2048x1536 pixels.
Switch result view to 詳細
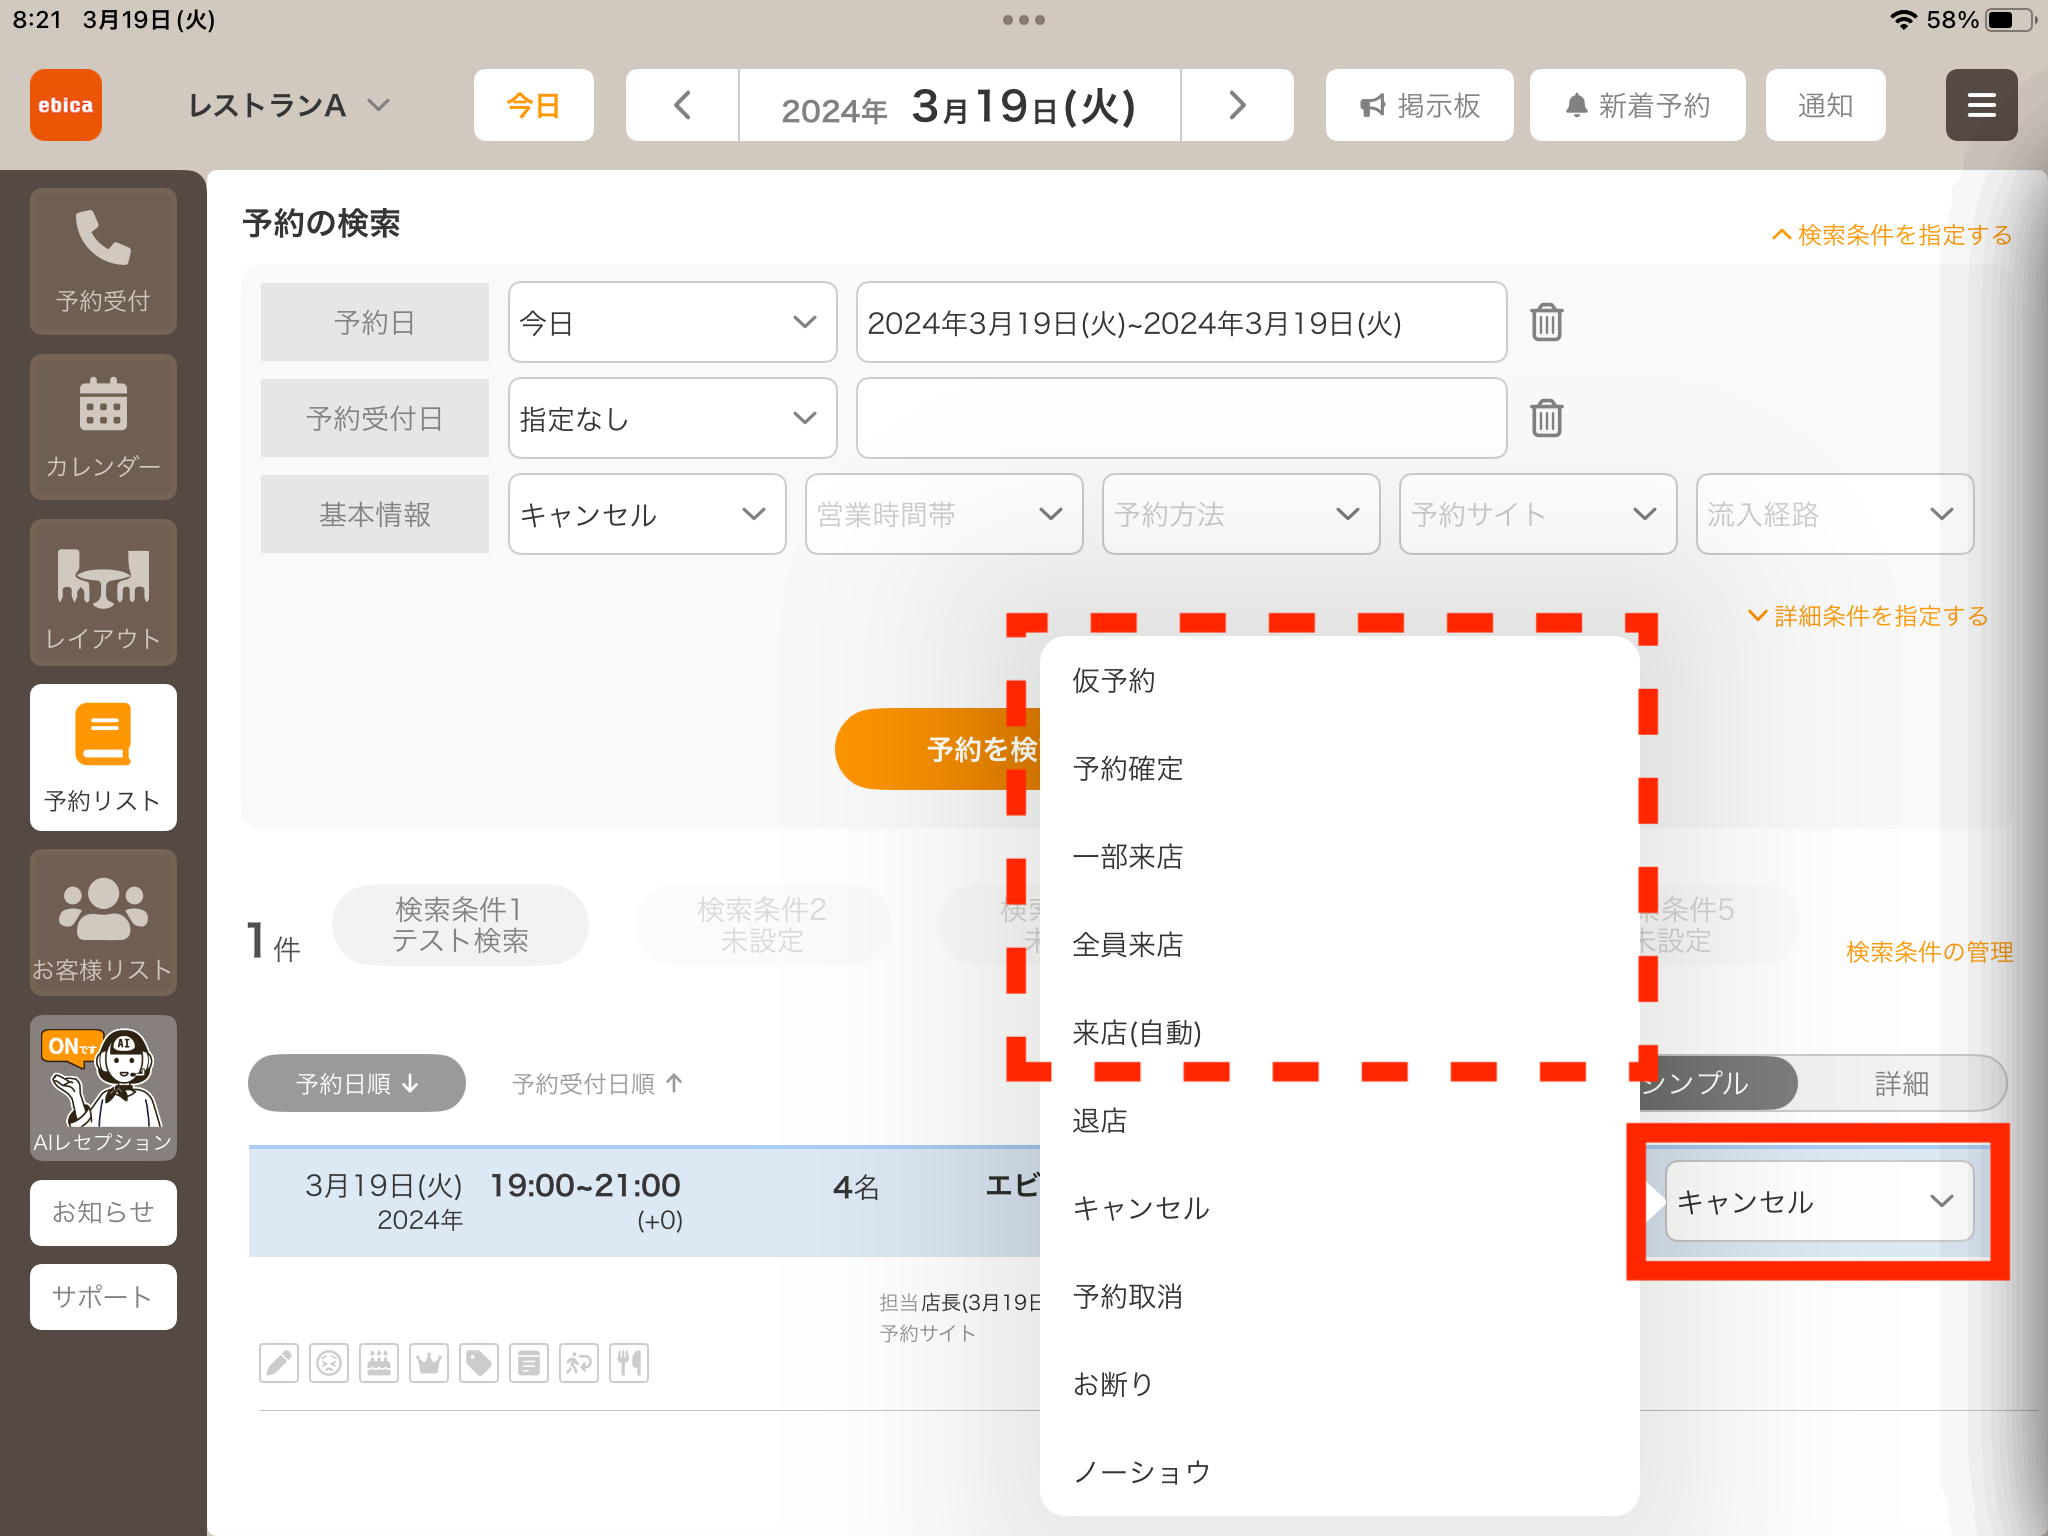[x=1901, y=1083]
